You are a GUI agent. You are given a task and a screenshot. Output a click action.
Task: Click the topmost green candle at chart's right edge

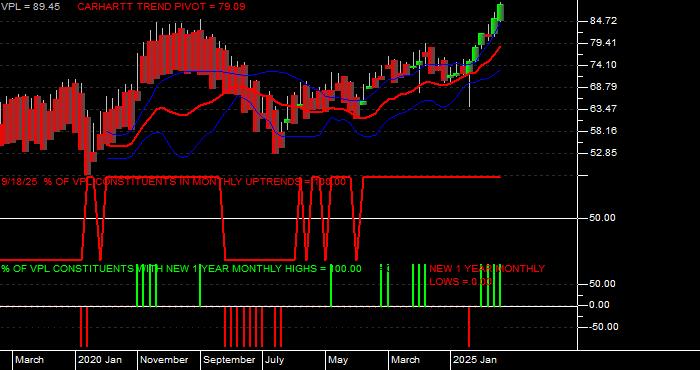tap(501, 12)
